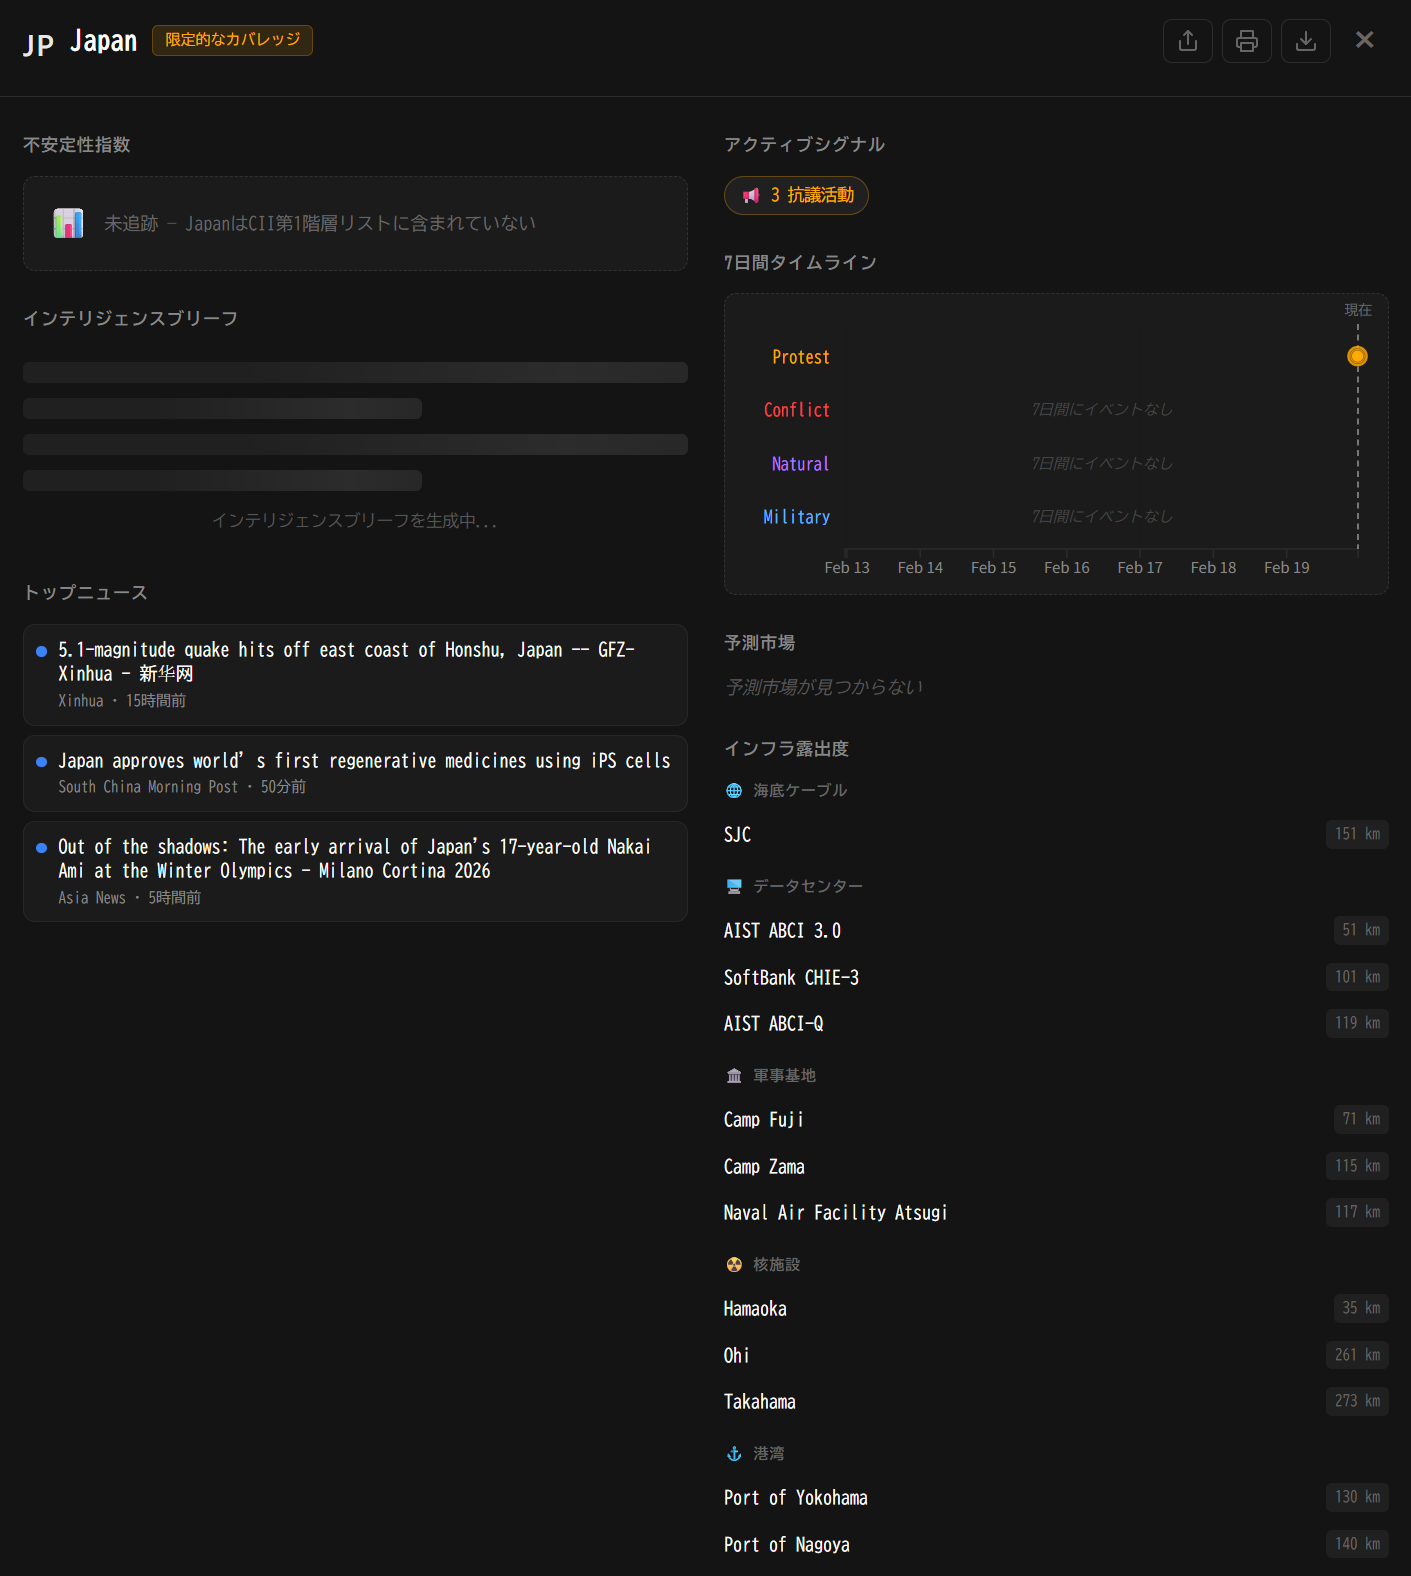Click the download icon button

point(1305,41)
